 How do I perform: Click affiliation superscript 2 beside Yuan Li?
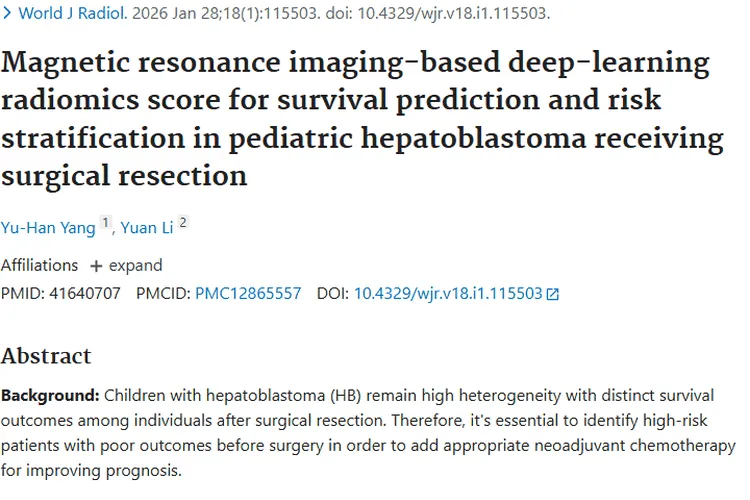(x=183, y=224)
